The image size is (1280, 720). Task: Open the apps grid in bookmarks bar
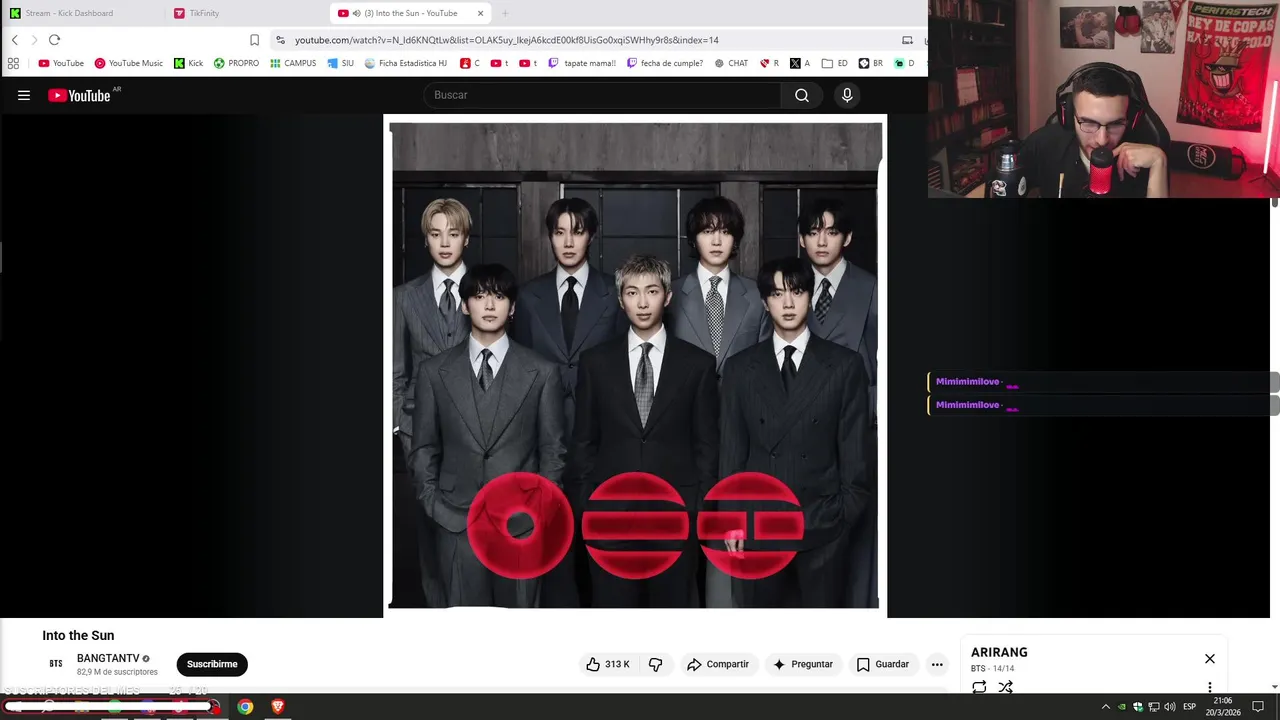tap(13, 63)
